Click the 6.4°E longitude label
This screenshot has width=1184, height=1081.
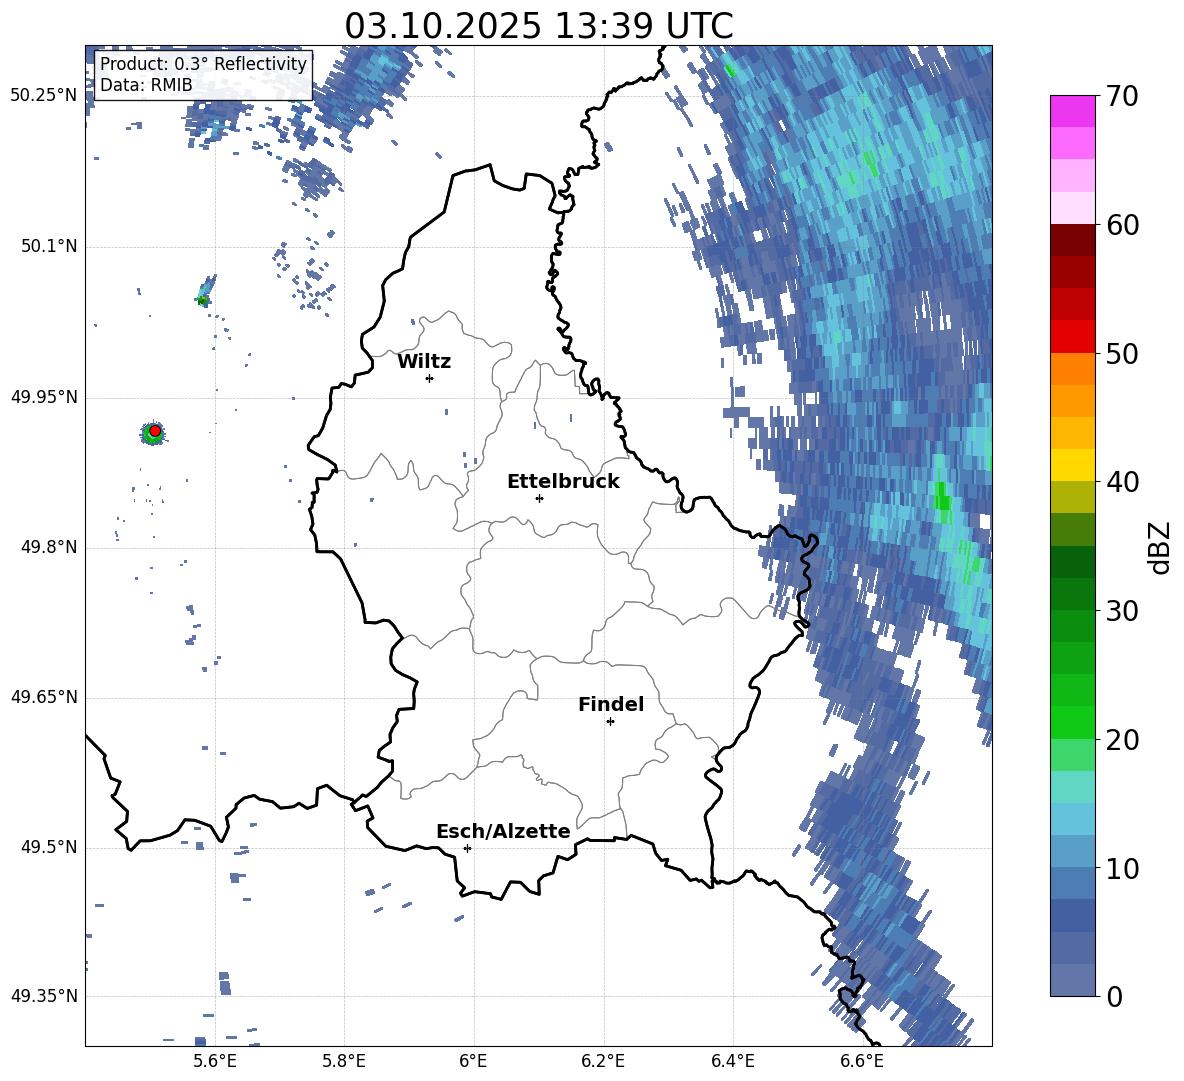click(732, 1061)
